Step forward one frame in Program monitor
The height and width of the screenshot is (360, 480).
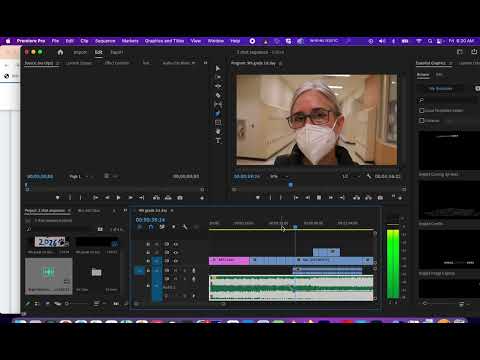(x=331, y=198)
